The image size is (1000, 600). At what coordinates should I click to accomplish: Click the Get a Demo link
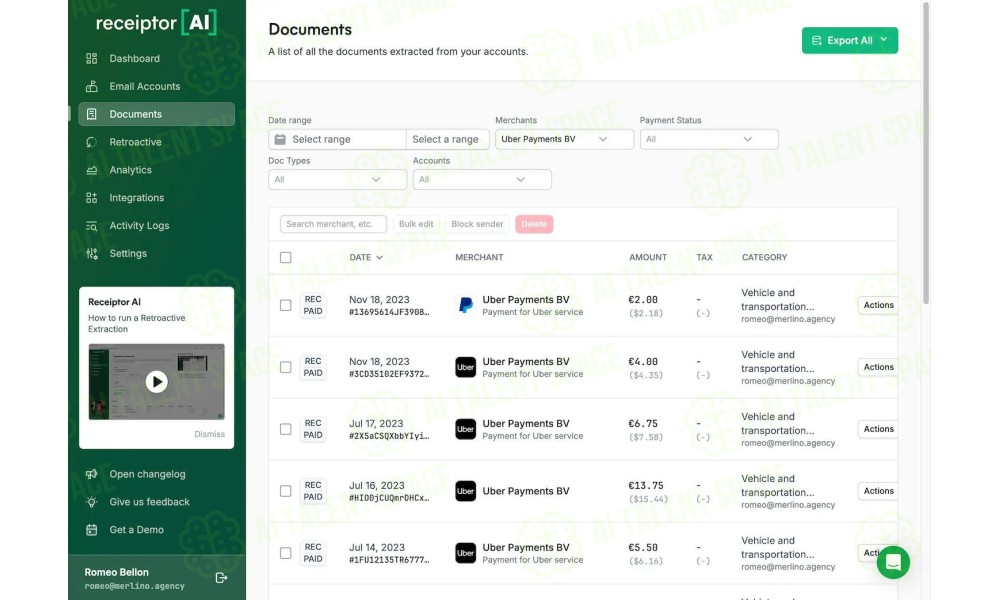click(136, 530)
